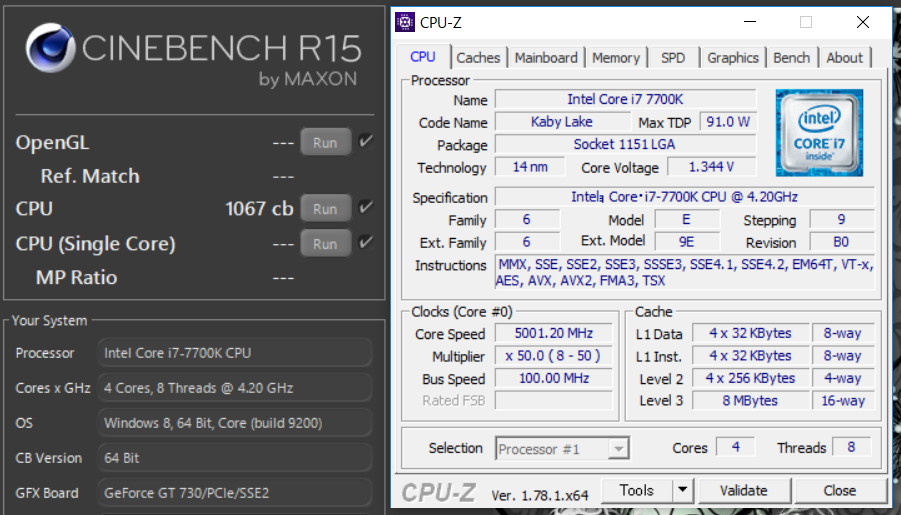Click the OS field showing Windows 8
The width and height of the screenshot is (901, 515).
[x=234, y=422]
